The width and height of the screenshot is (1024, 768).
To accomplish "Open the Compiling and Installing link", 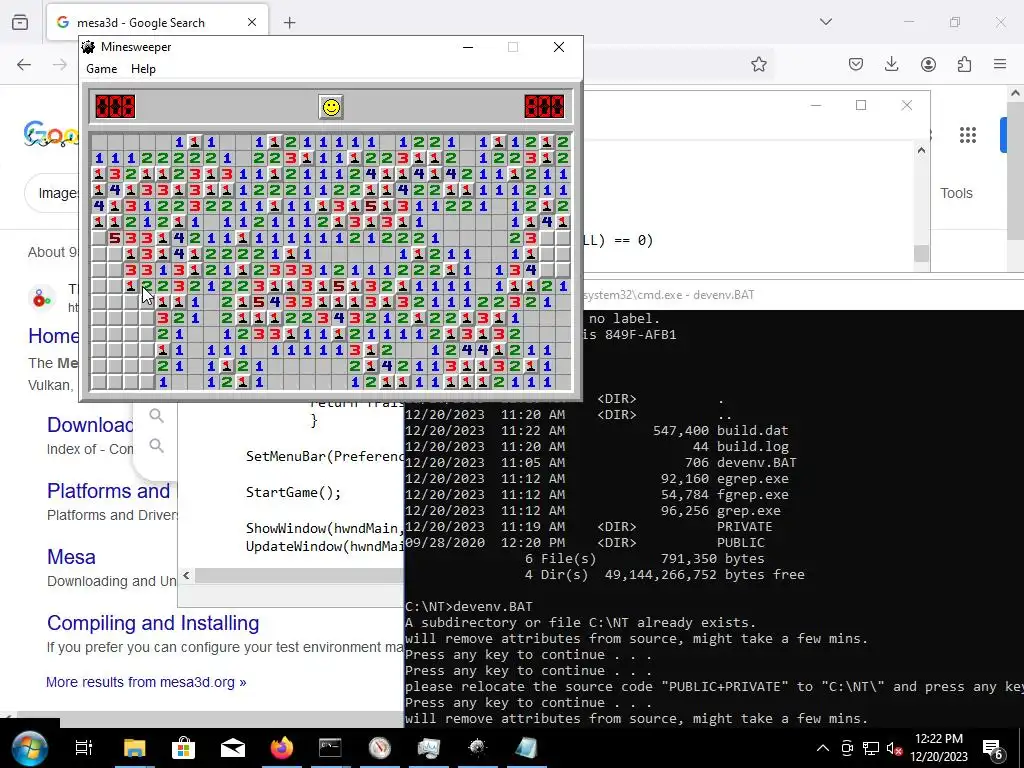I will coord(153,623).
